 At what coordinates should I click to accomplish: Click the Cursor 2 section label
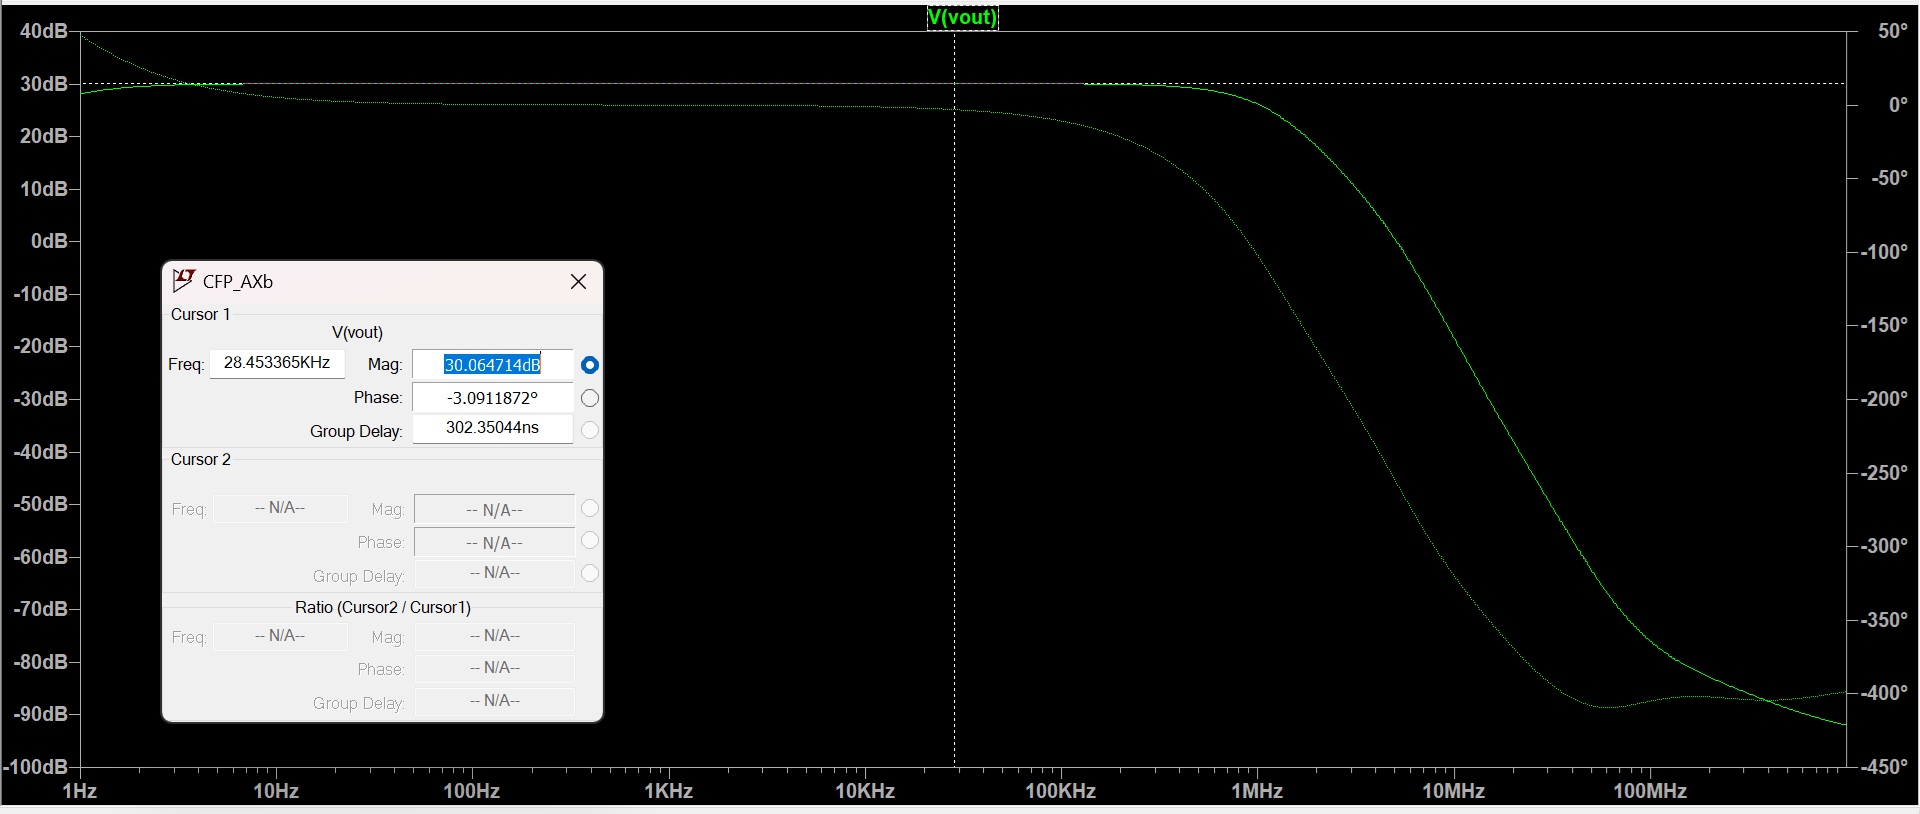pyautogui.click(x=200, y=460)
